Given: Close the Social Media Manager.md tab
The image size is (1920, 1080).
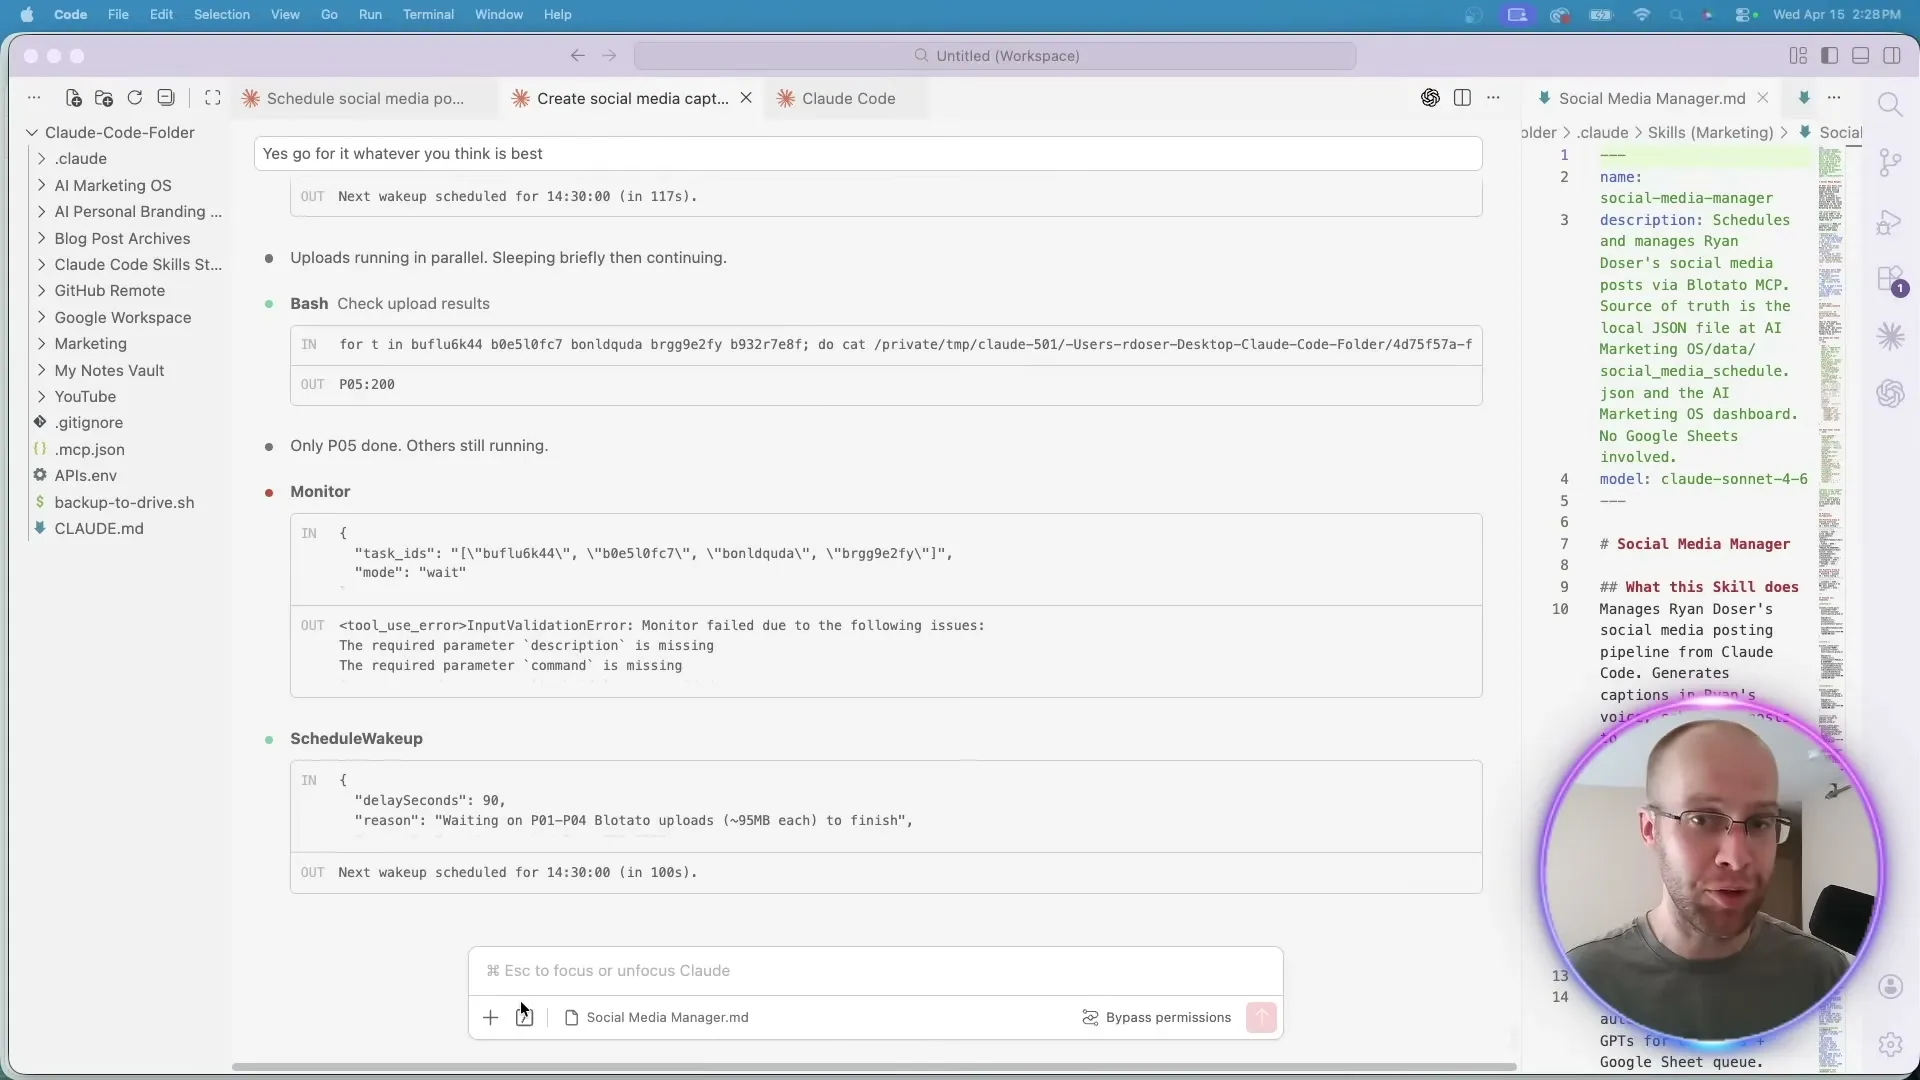Looking at the screenshot, I should click(x=1763, y=98).
